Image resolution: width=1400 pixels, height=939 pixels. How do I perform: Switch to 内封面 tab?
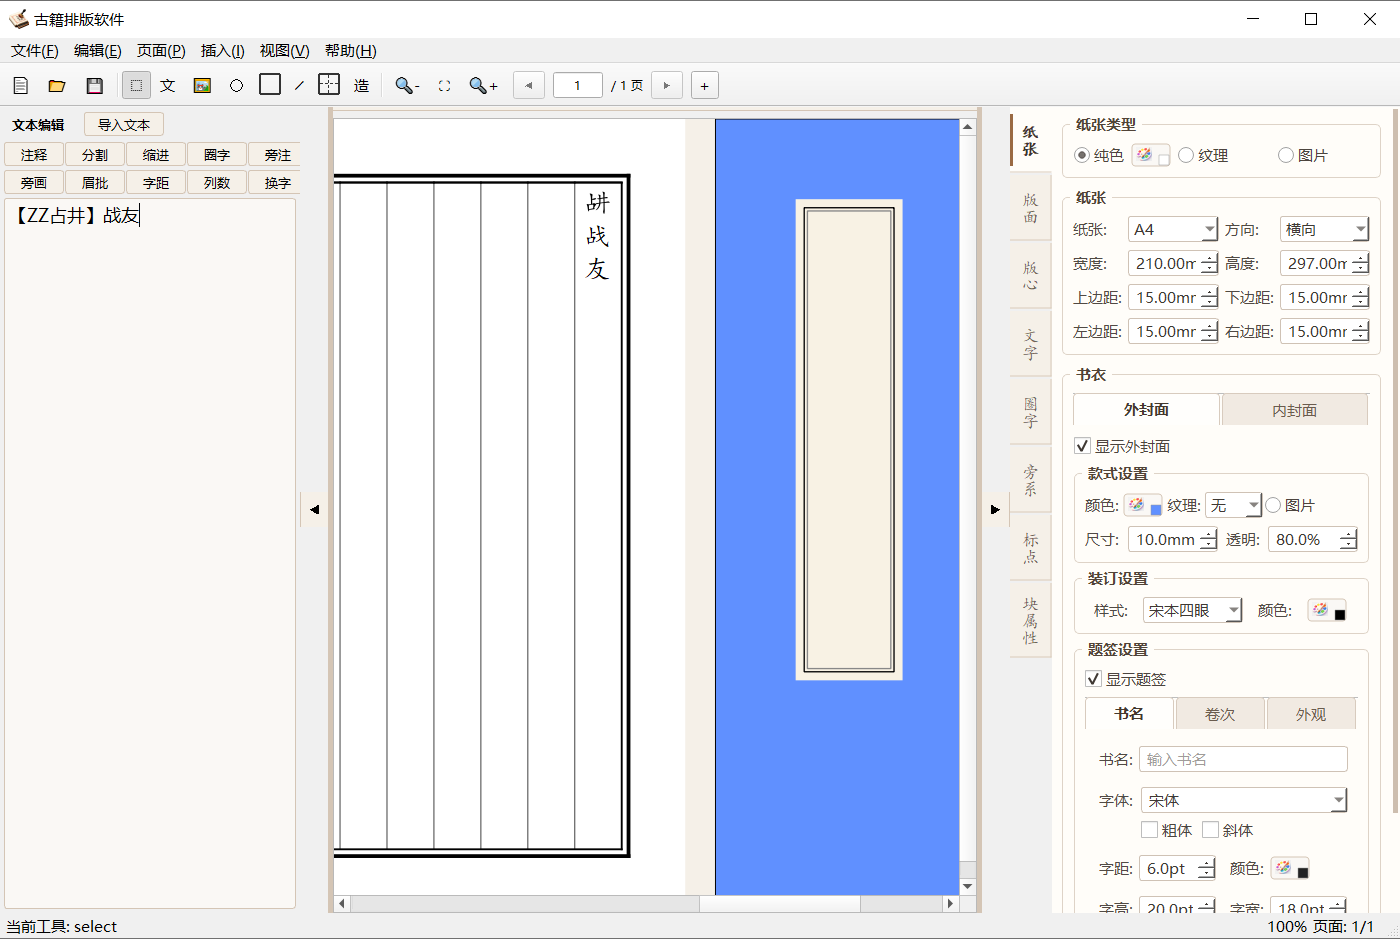[x=1294, y=410]
